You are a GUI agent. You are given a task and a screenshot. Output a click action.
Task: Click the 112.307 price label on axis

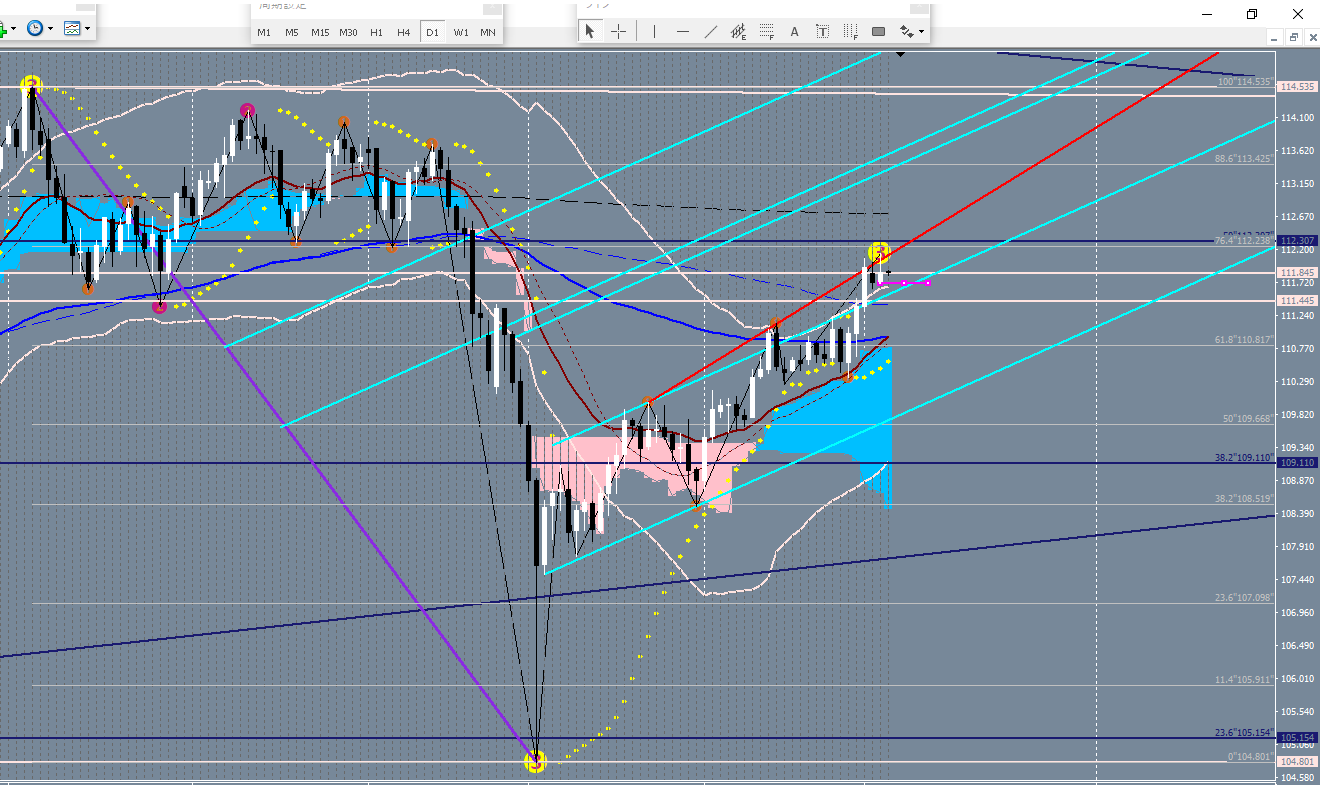(1297, 241)
